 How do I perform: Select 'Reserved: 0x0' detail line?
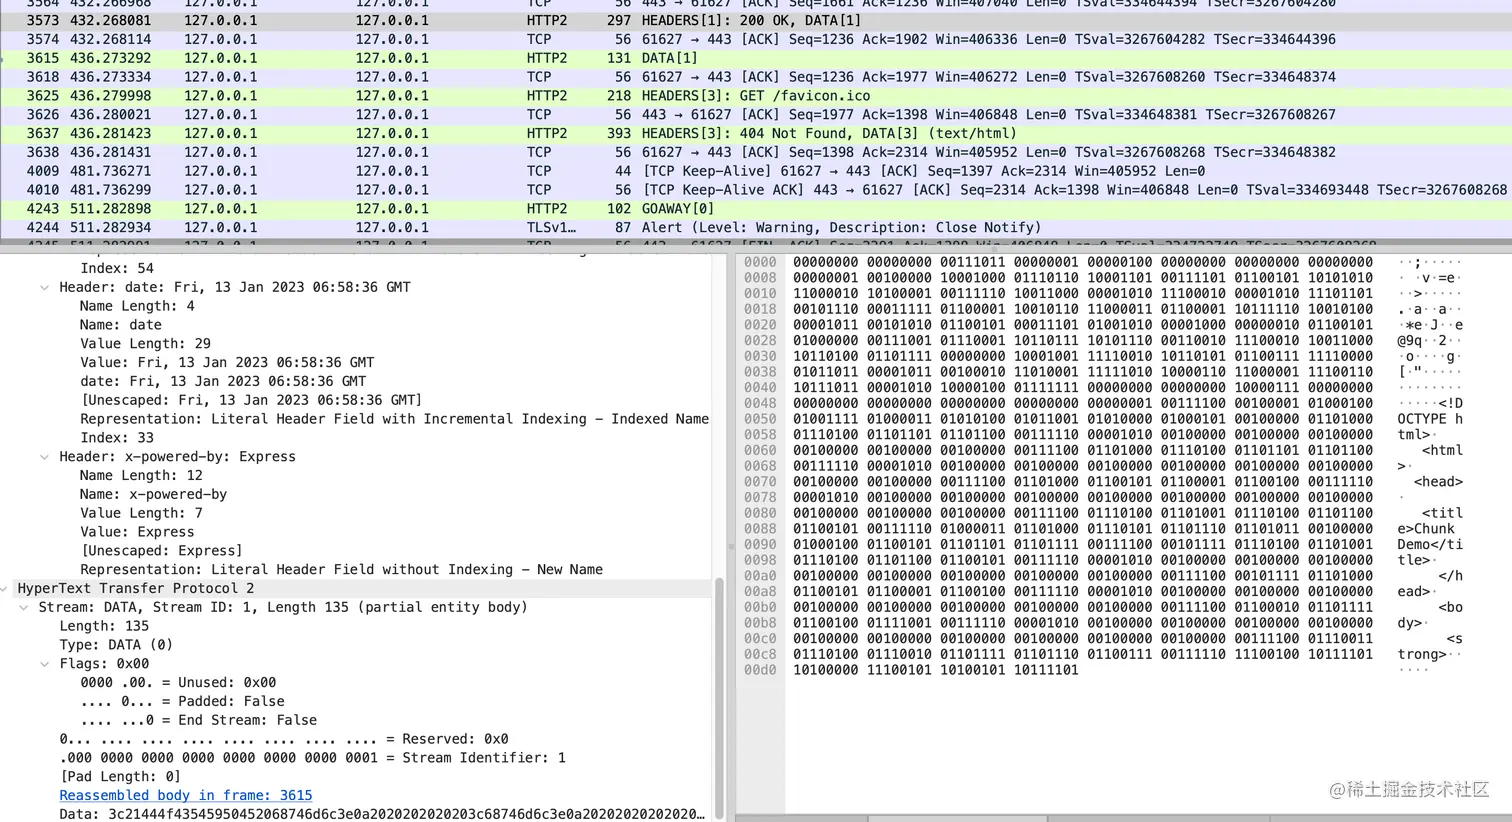click(284, 740)
